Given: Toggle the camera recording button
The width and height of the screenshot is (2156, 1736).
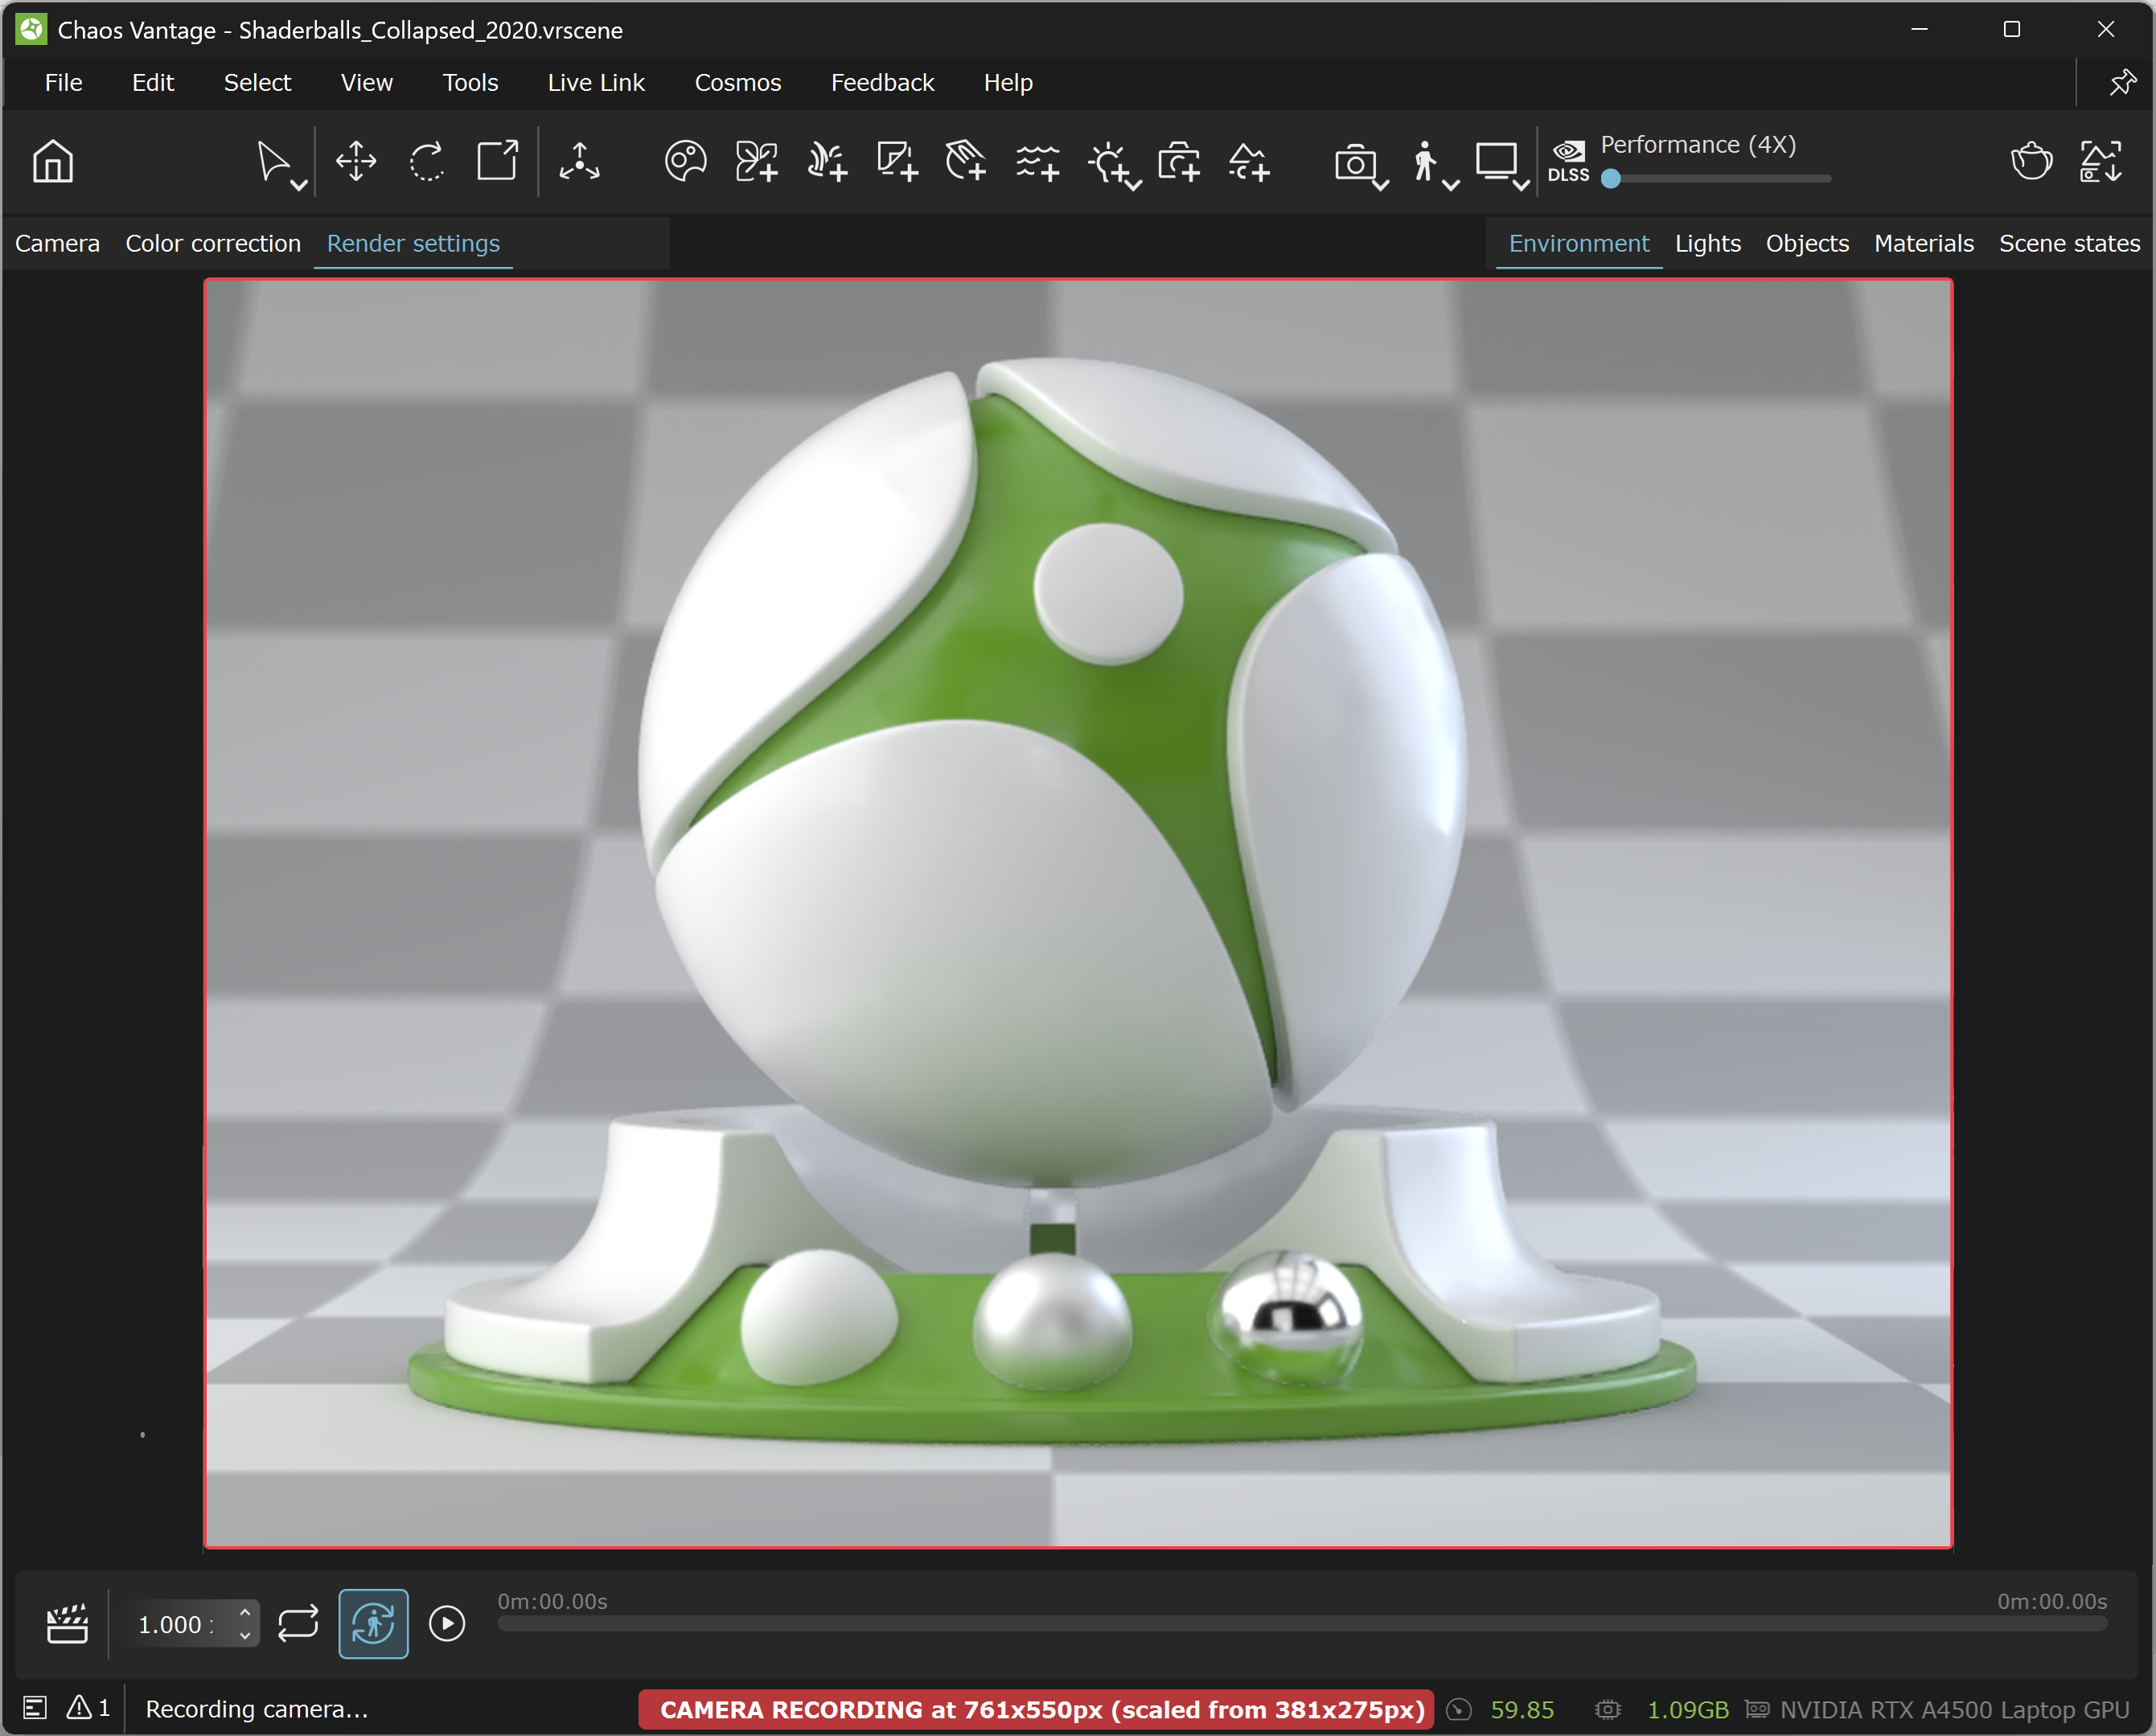Looking at the screenshot, I should click(373, 1623).
